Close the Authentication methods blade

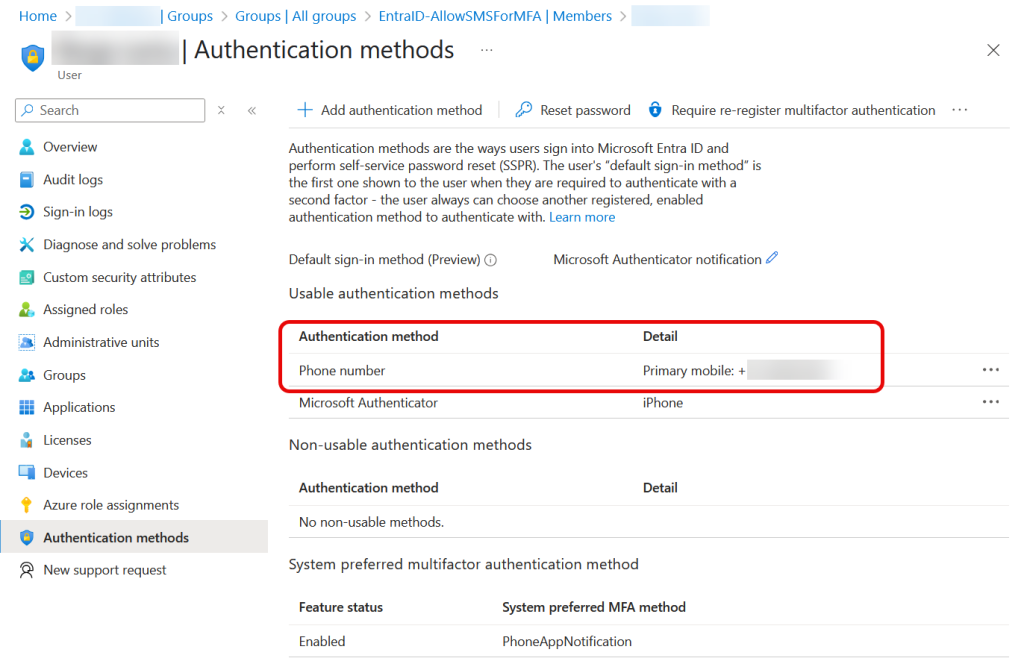point(993,50)
